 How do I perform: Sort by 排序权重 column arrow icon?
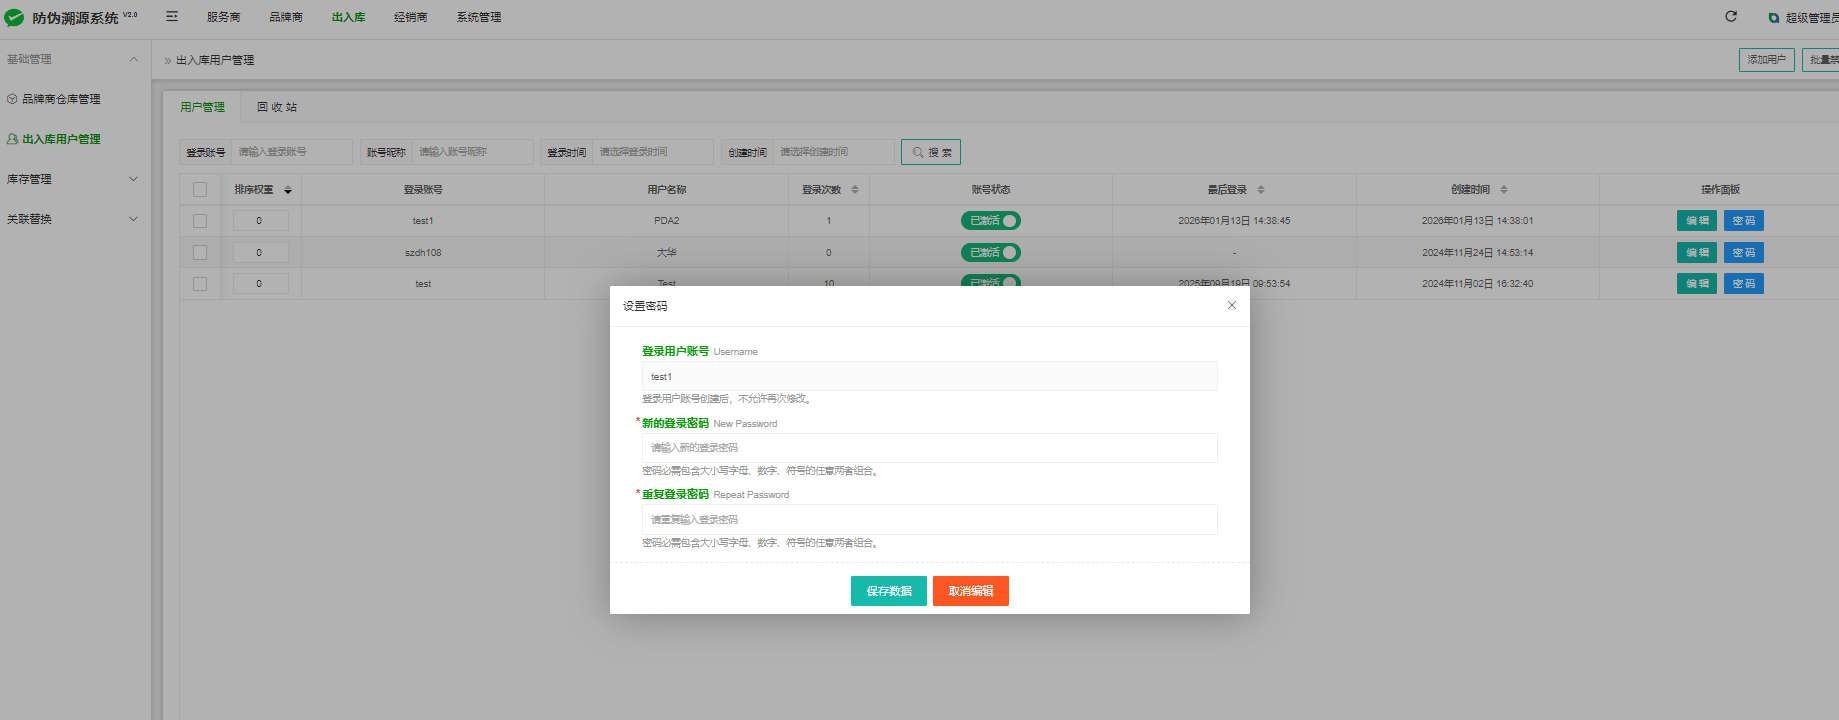(288, 190)
